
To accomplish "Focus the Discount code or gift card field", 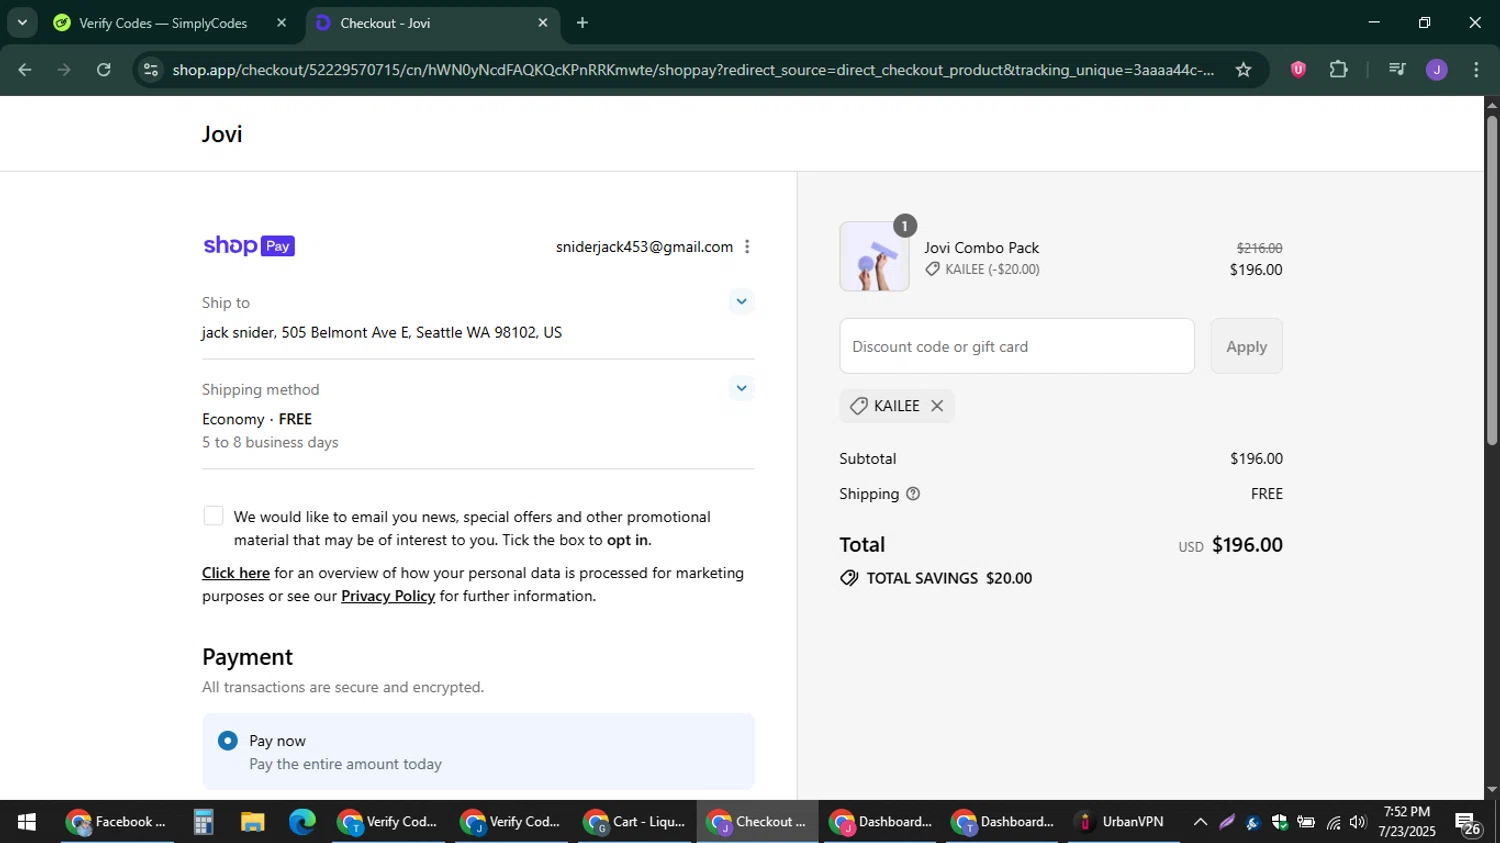I will pyautogui.click(x=1017, y=346).
